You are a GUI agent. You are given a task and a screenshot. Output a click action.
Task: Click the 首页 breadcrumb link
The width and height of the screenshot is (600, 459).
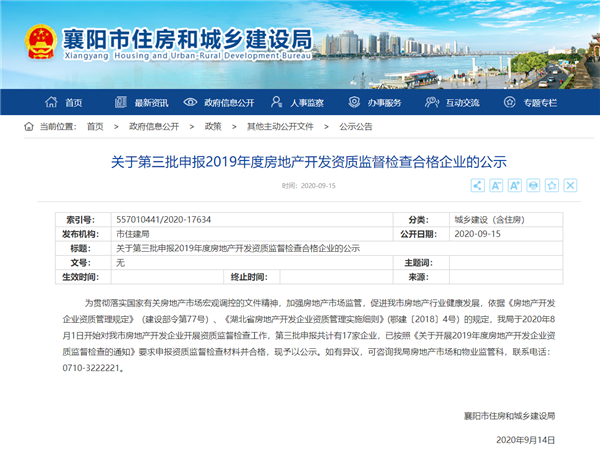point(94,127)
